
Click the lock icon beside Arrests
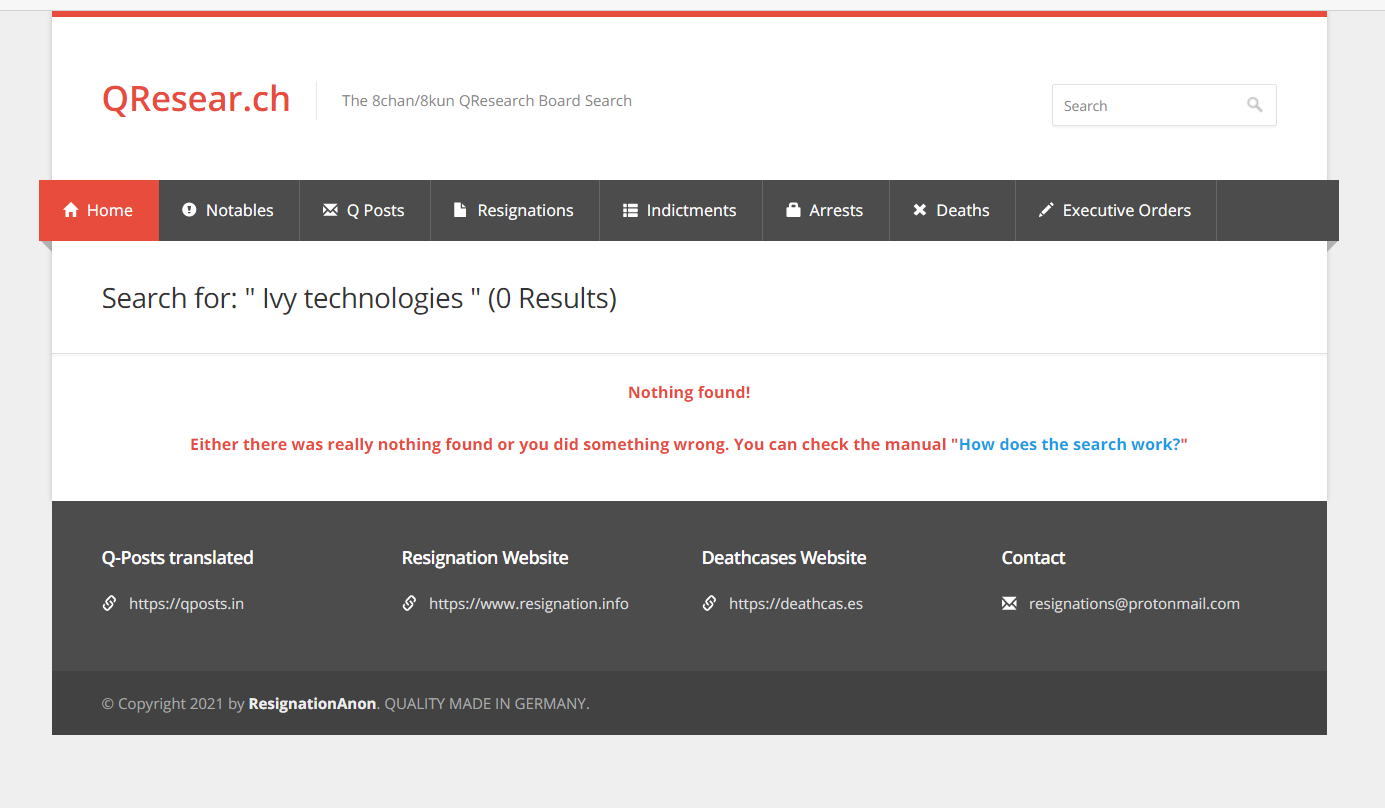793,210
